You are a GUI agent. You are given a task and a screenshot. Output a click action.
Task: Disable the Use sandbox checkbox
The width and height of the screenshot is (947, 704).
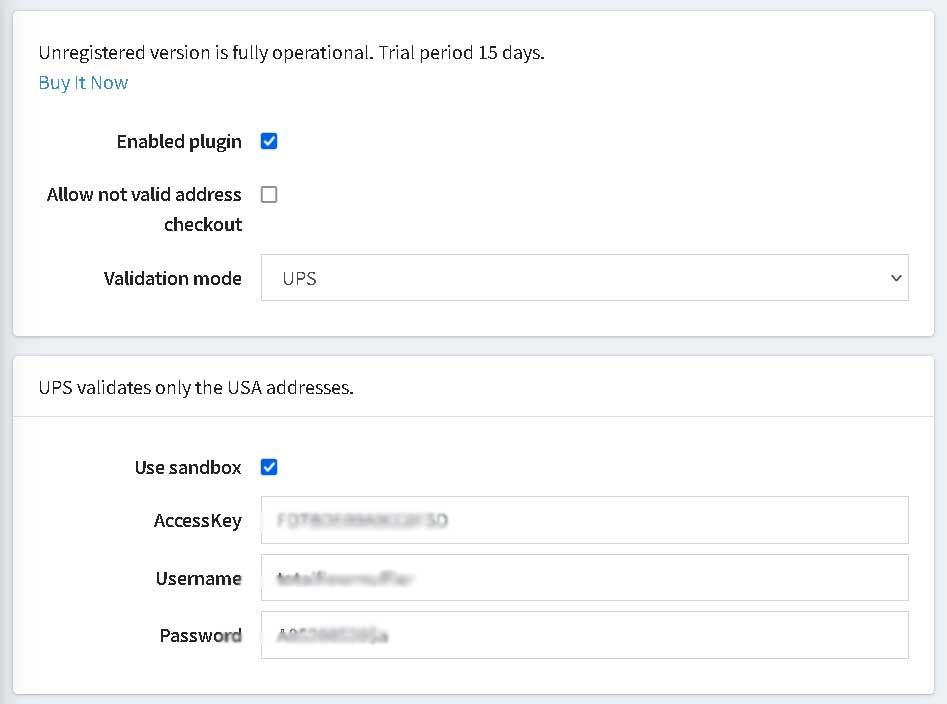click(269, 467)
